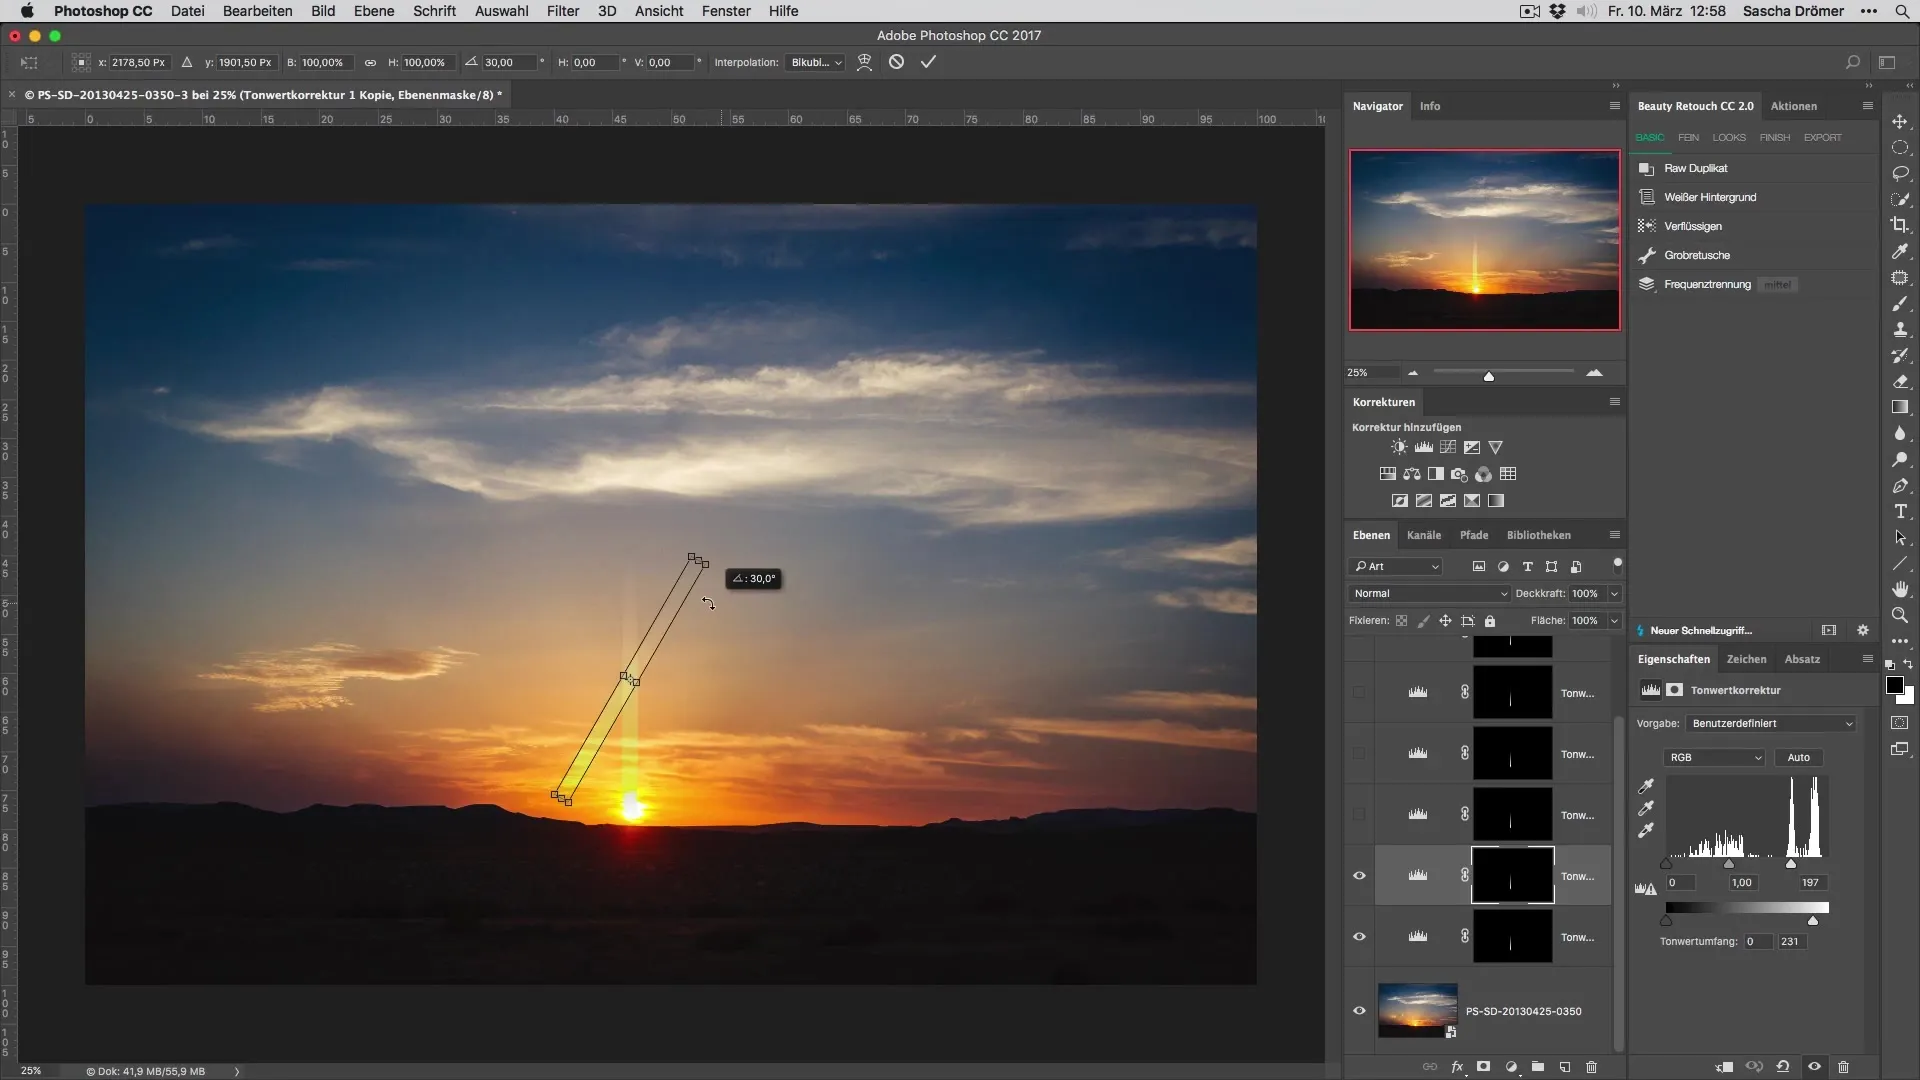The width and height of the screenshot is (1920, 1080).
Task: Delete layer with Ebenen panel trash icon
Action: 1592,1067
